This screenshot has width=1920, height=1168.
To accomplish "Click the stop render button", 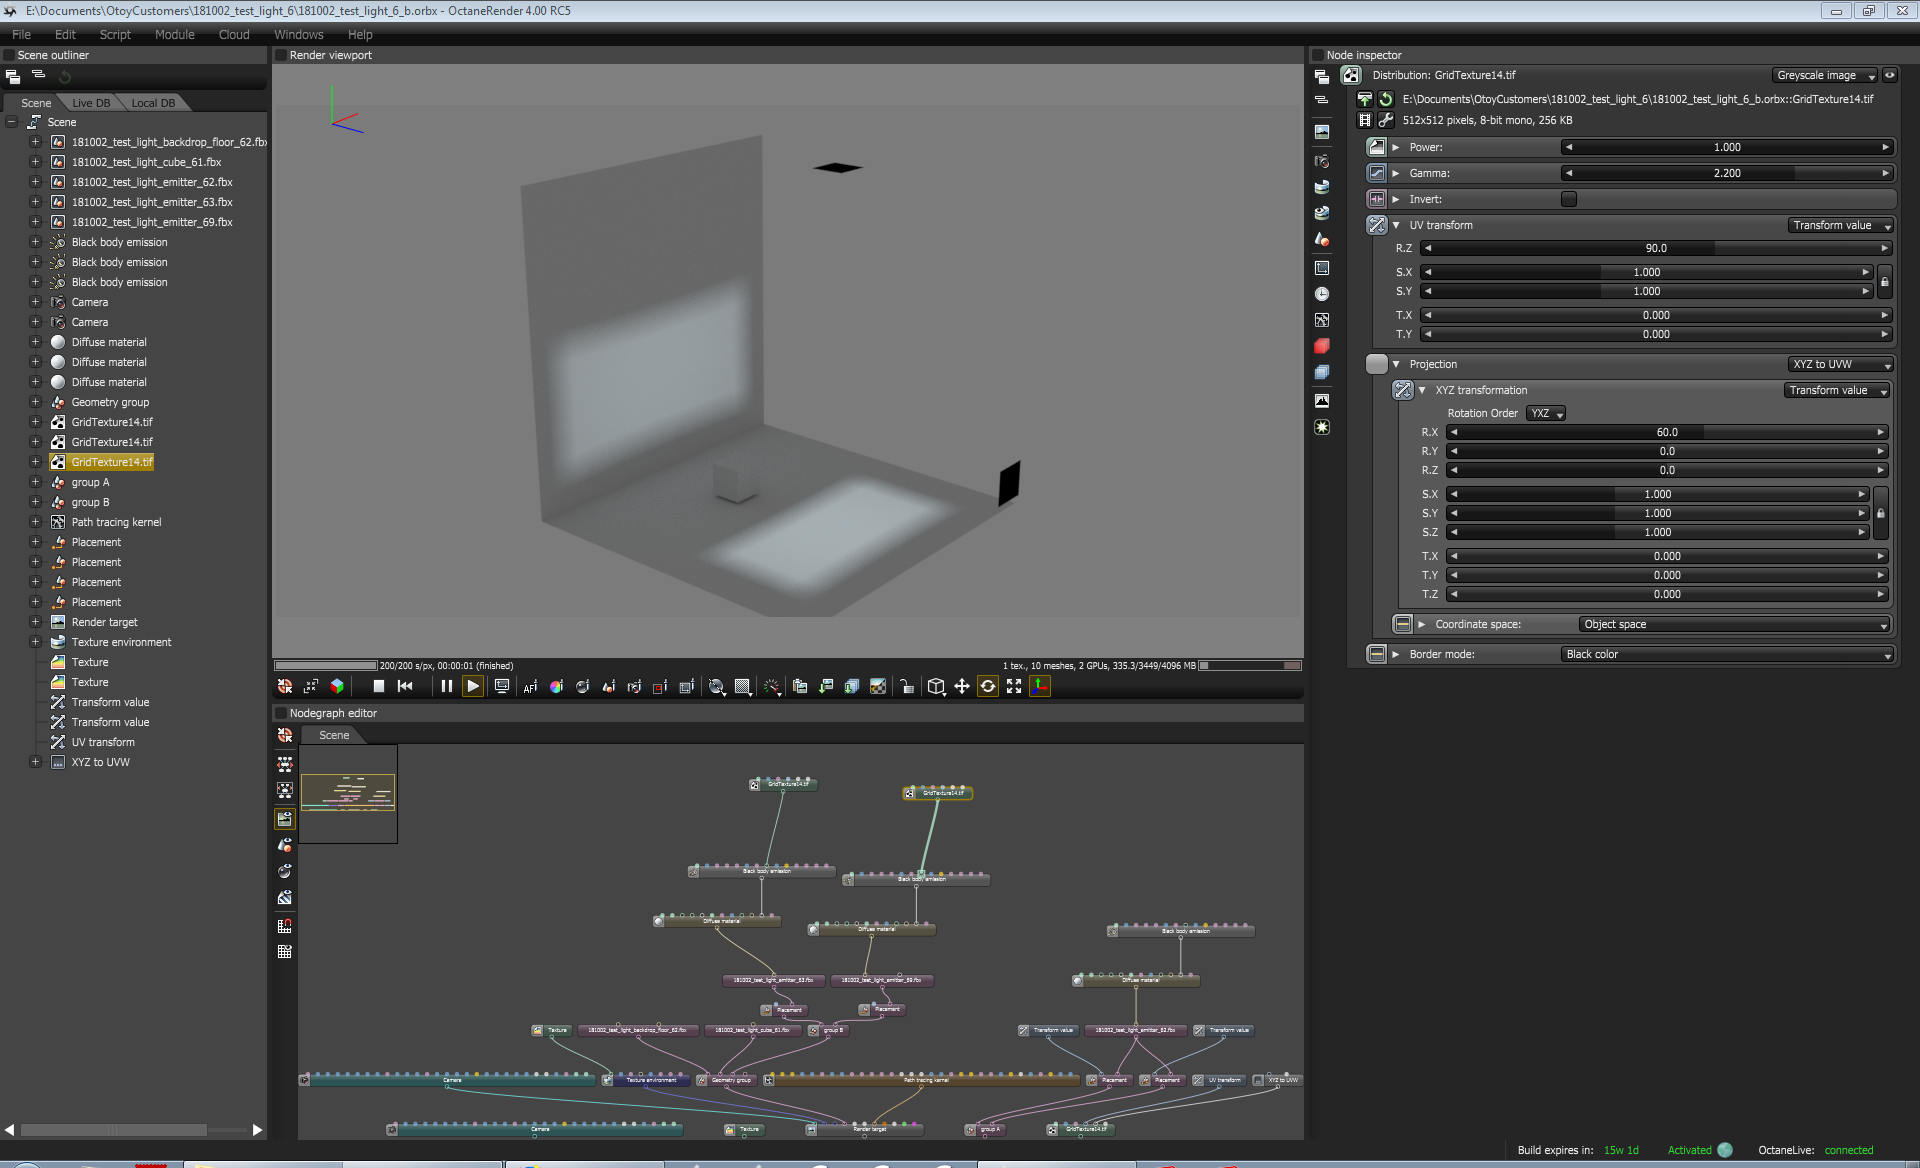I will 378,686.
